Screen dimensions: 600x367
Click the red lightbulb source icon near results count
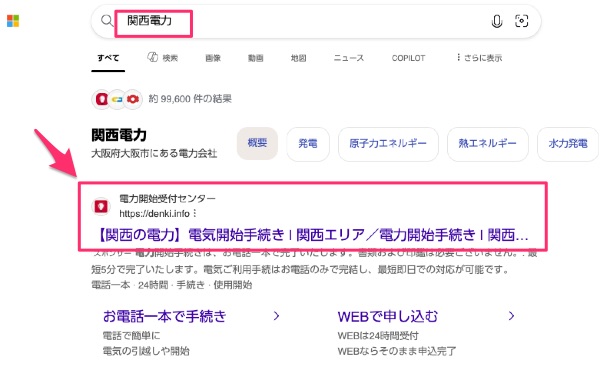click(101, 99)
